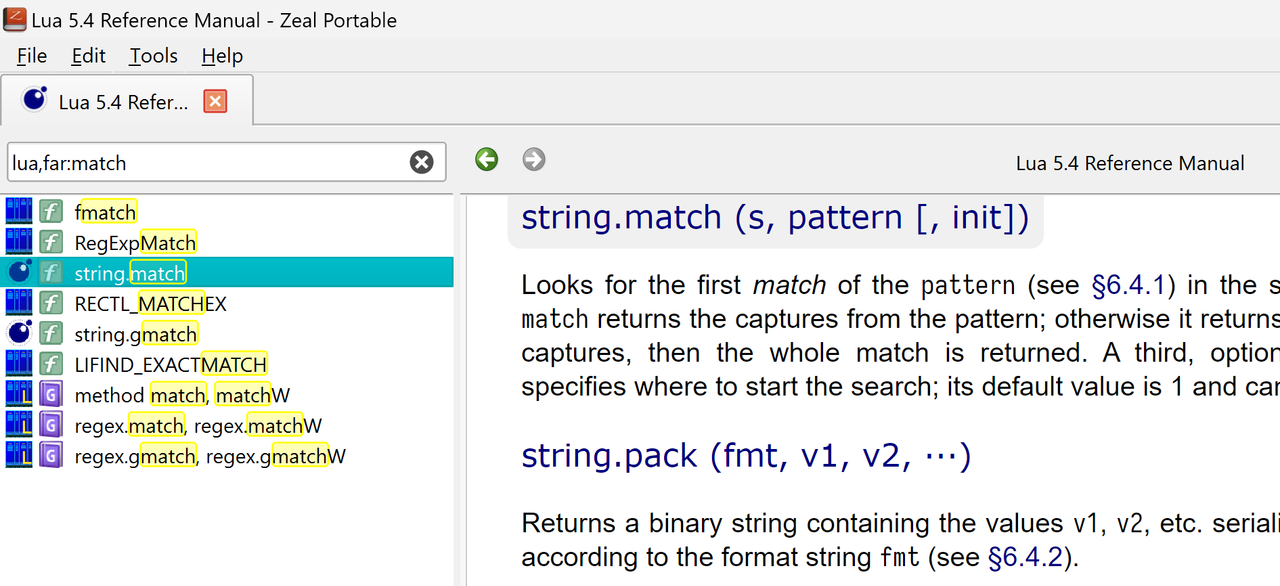Click docset icon beside RECTL_MATCHEX
The image size is (1280, 586).
[19, 303]
